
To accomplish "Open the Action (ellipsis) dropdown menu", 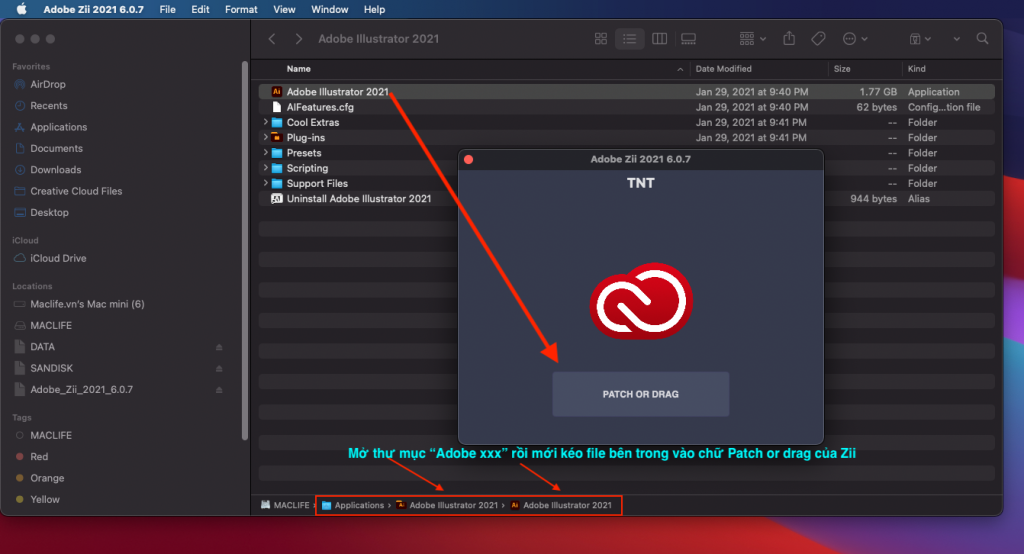I will (855, 39).
